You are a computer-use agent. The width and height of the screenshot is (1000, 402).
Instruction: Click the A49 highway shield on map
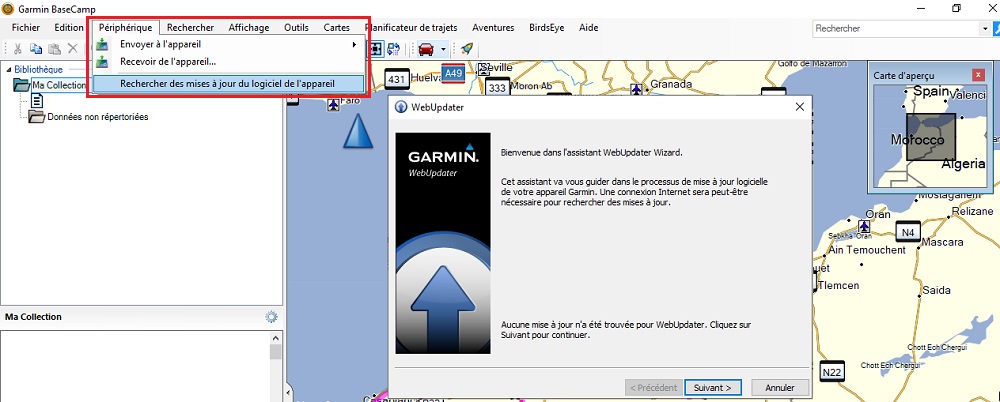point(453,73)
